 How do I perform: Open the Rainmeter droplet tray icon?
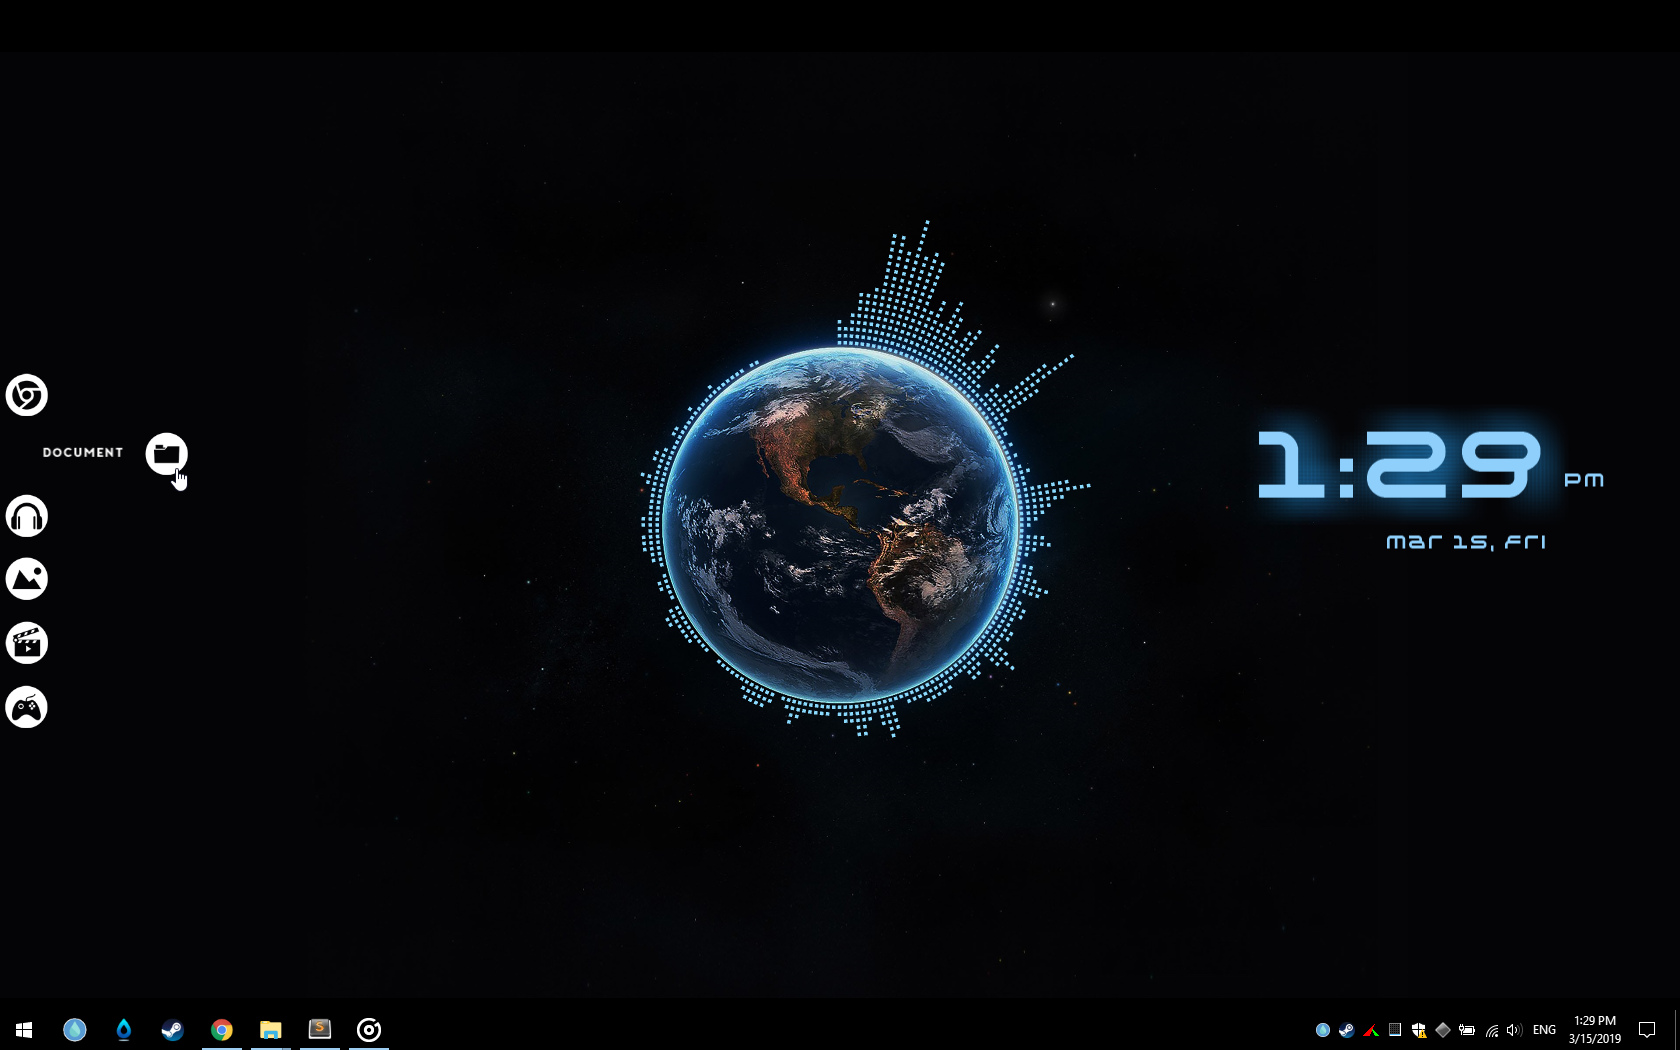(x=1323, y=1030)
